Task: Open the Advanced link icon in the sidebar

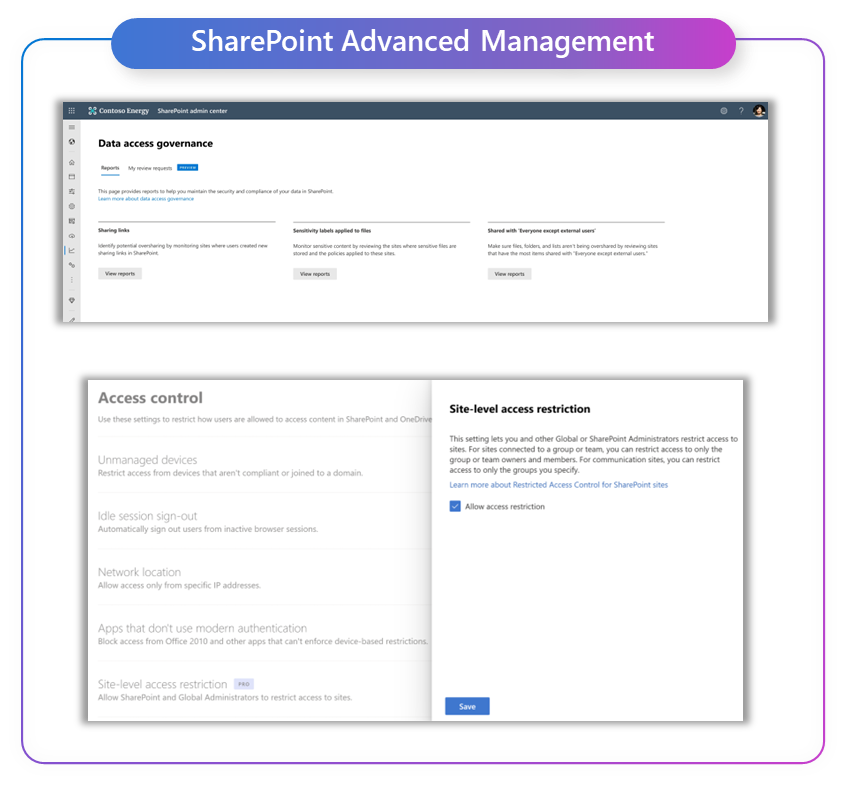Action: (x=72, y=265)
